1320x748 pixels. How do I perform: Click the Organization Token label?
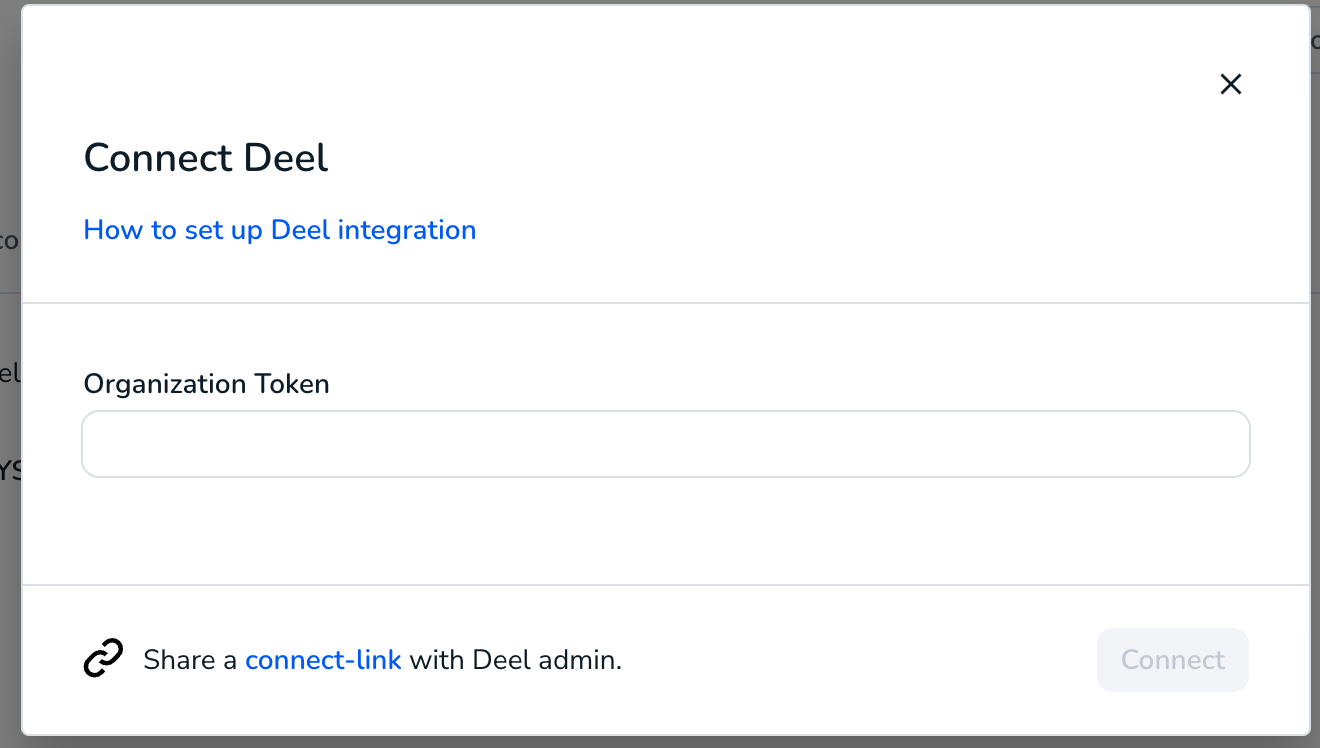pyautogui.click(x=207, y=384)
